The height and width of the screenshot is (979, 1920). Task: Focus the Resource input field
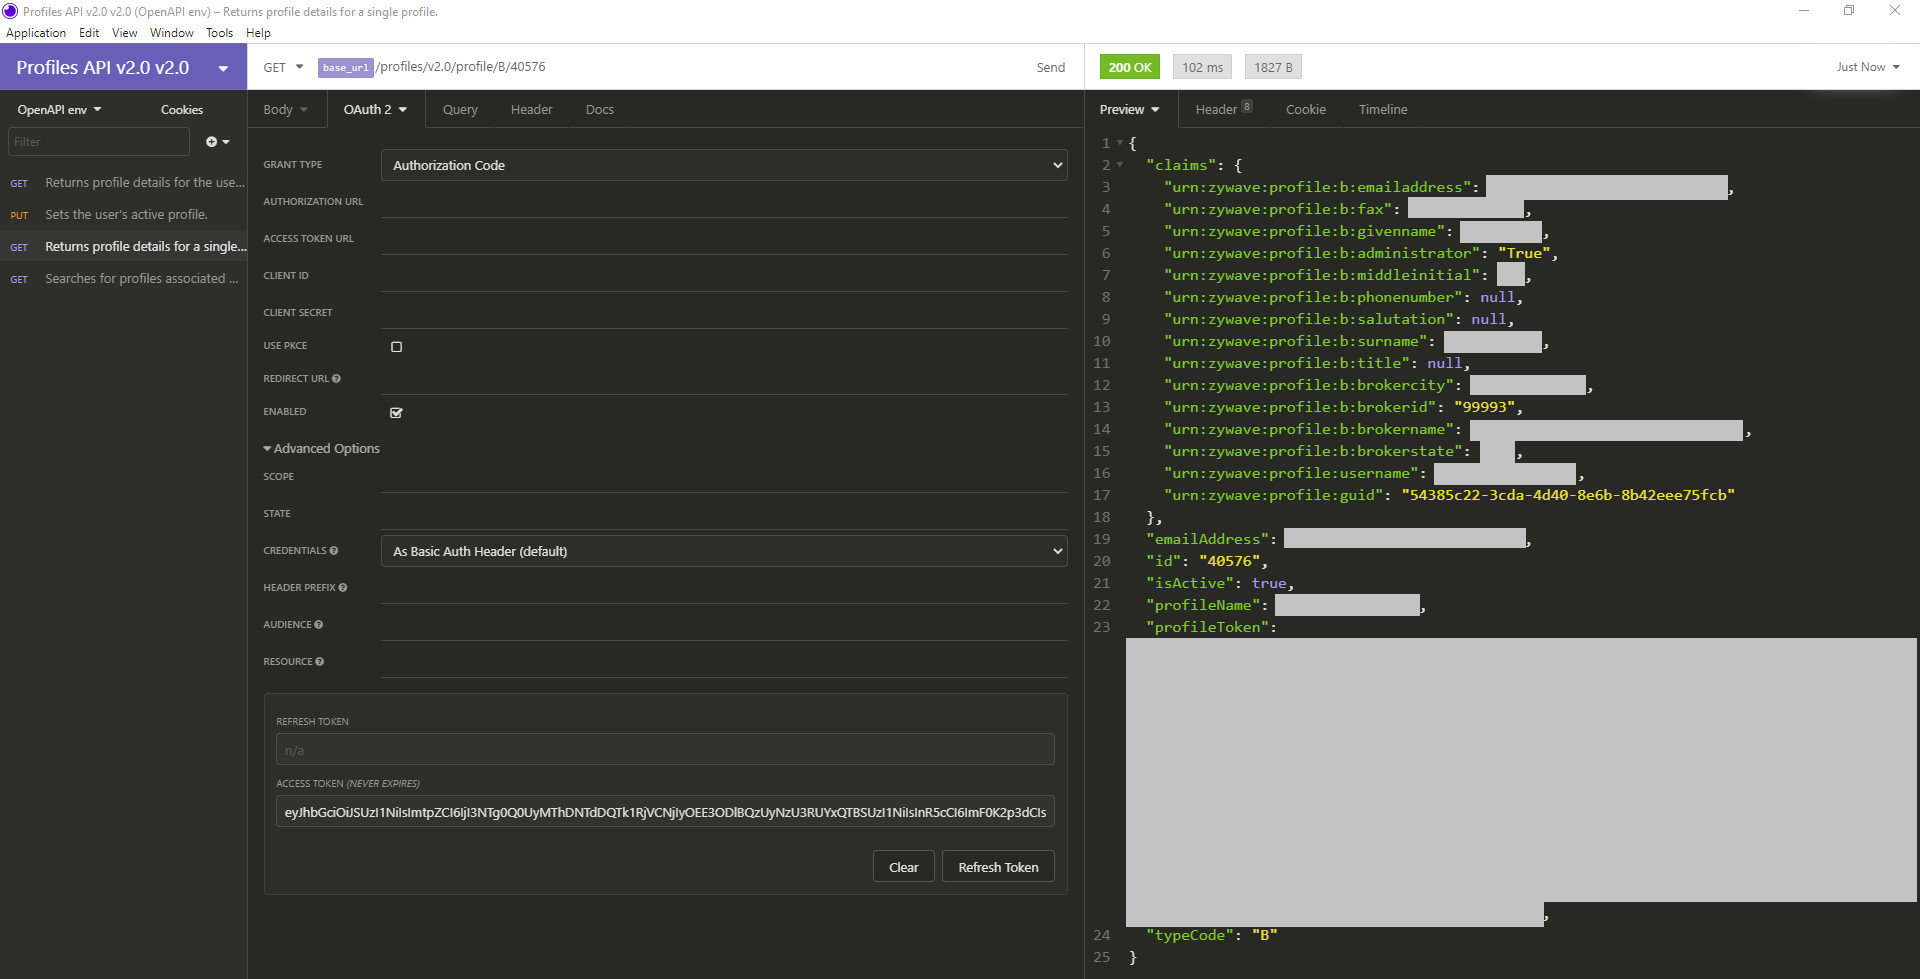(x=724, y=662)
